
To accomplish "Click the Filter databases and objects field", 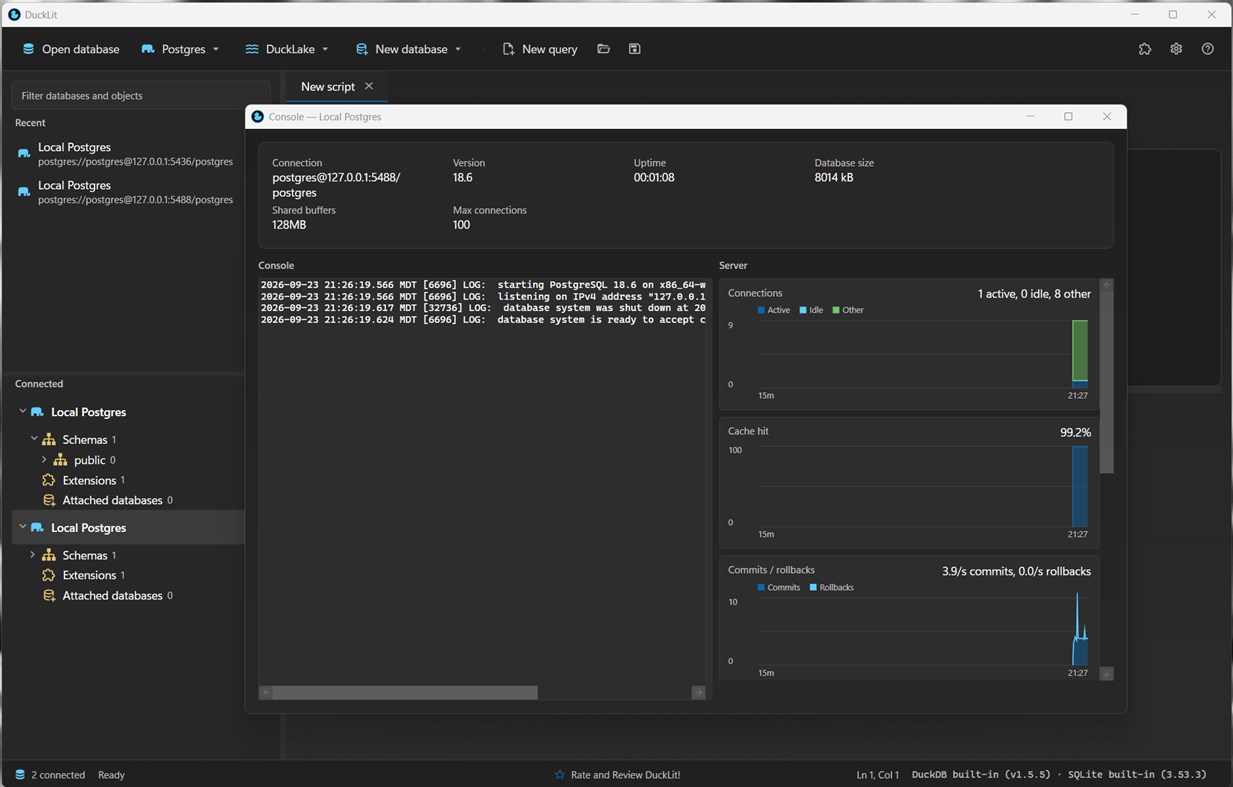I will point(140,96).
